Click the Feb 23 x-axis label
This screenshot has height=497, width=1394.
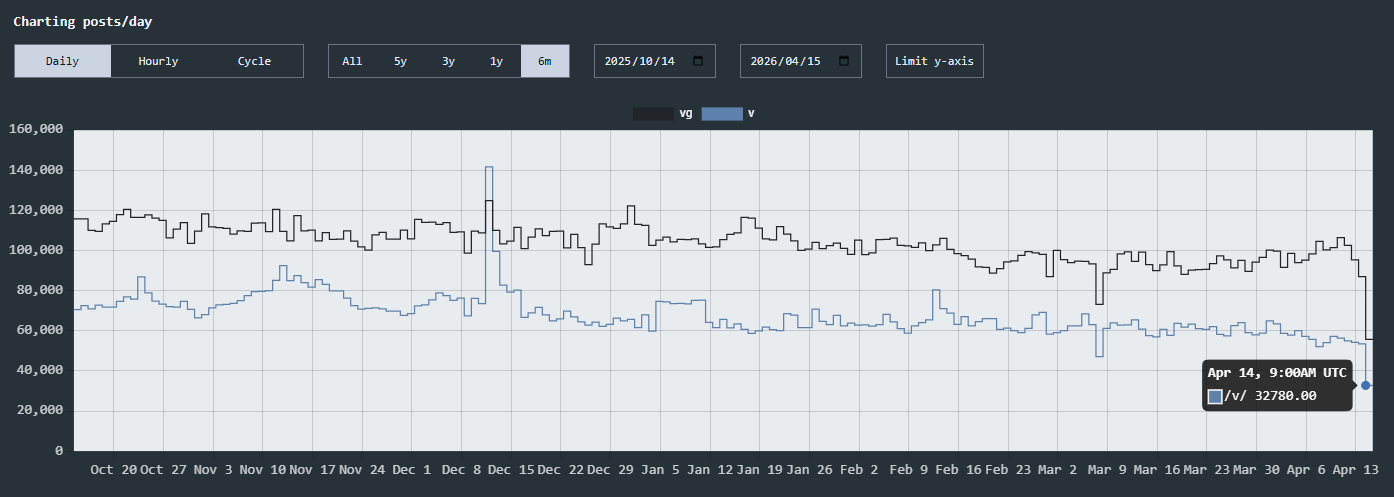tap(1008, 469)
